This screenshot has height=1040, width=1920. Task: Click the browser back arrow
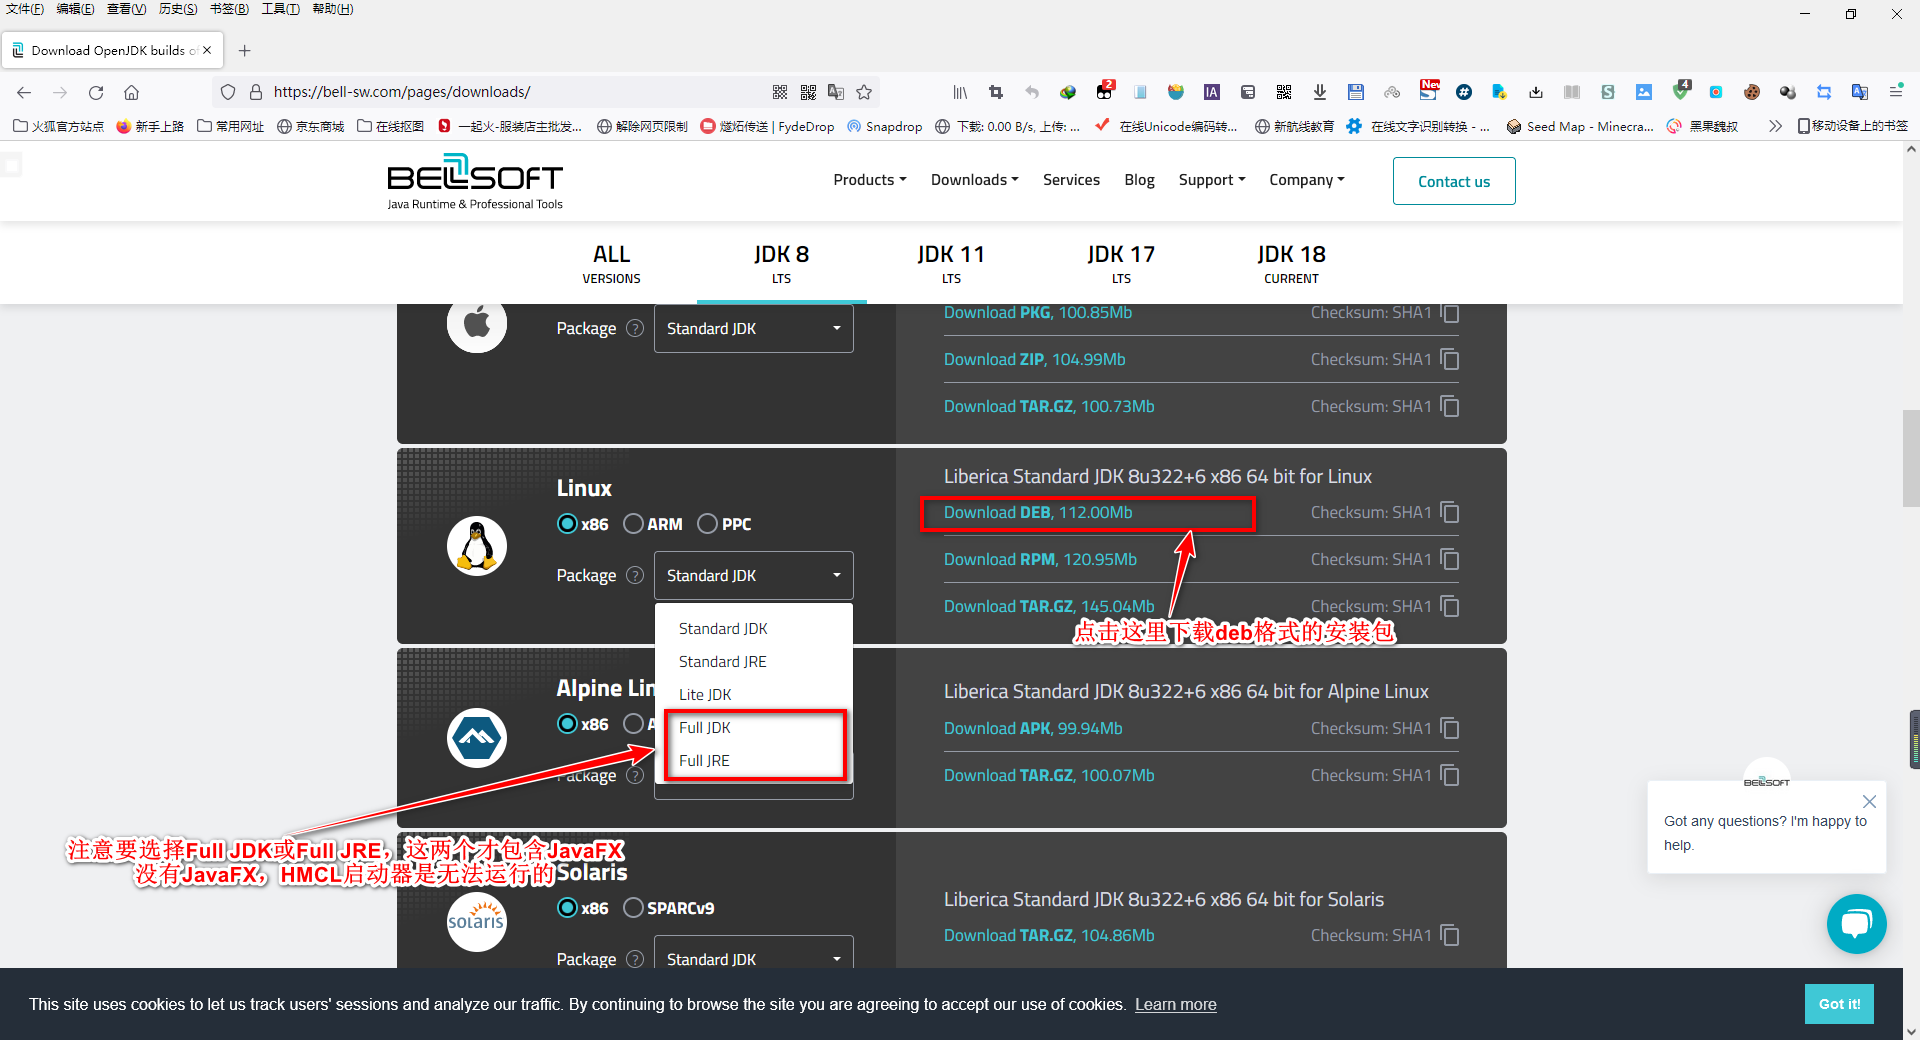tap(24, 92)
